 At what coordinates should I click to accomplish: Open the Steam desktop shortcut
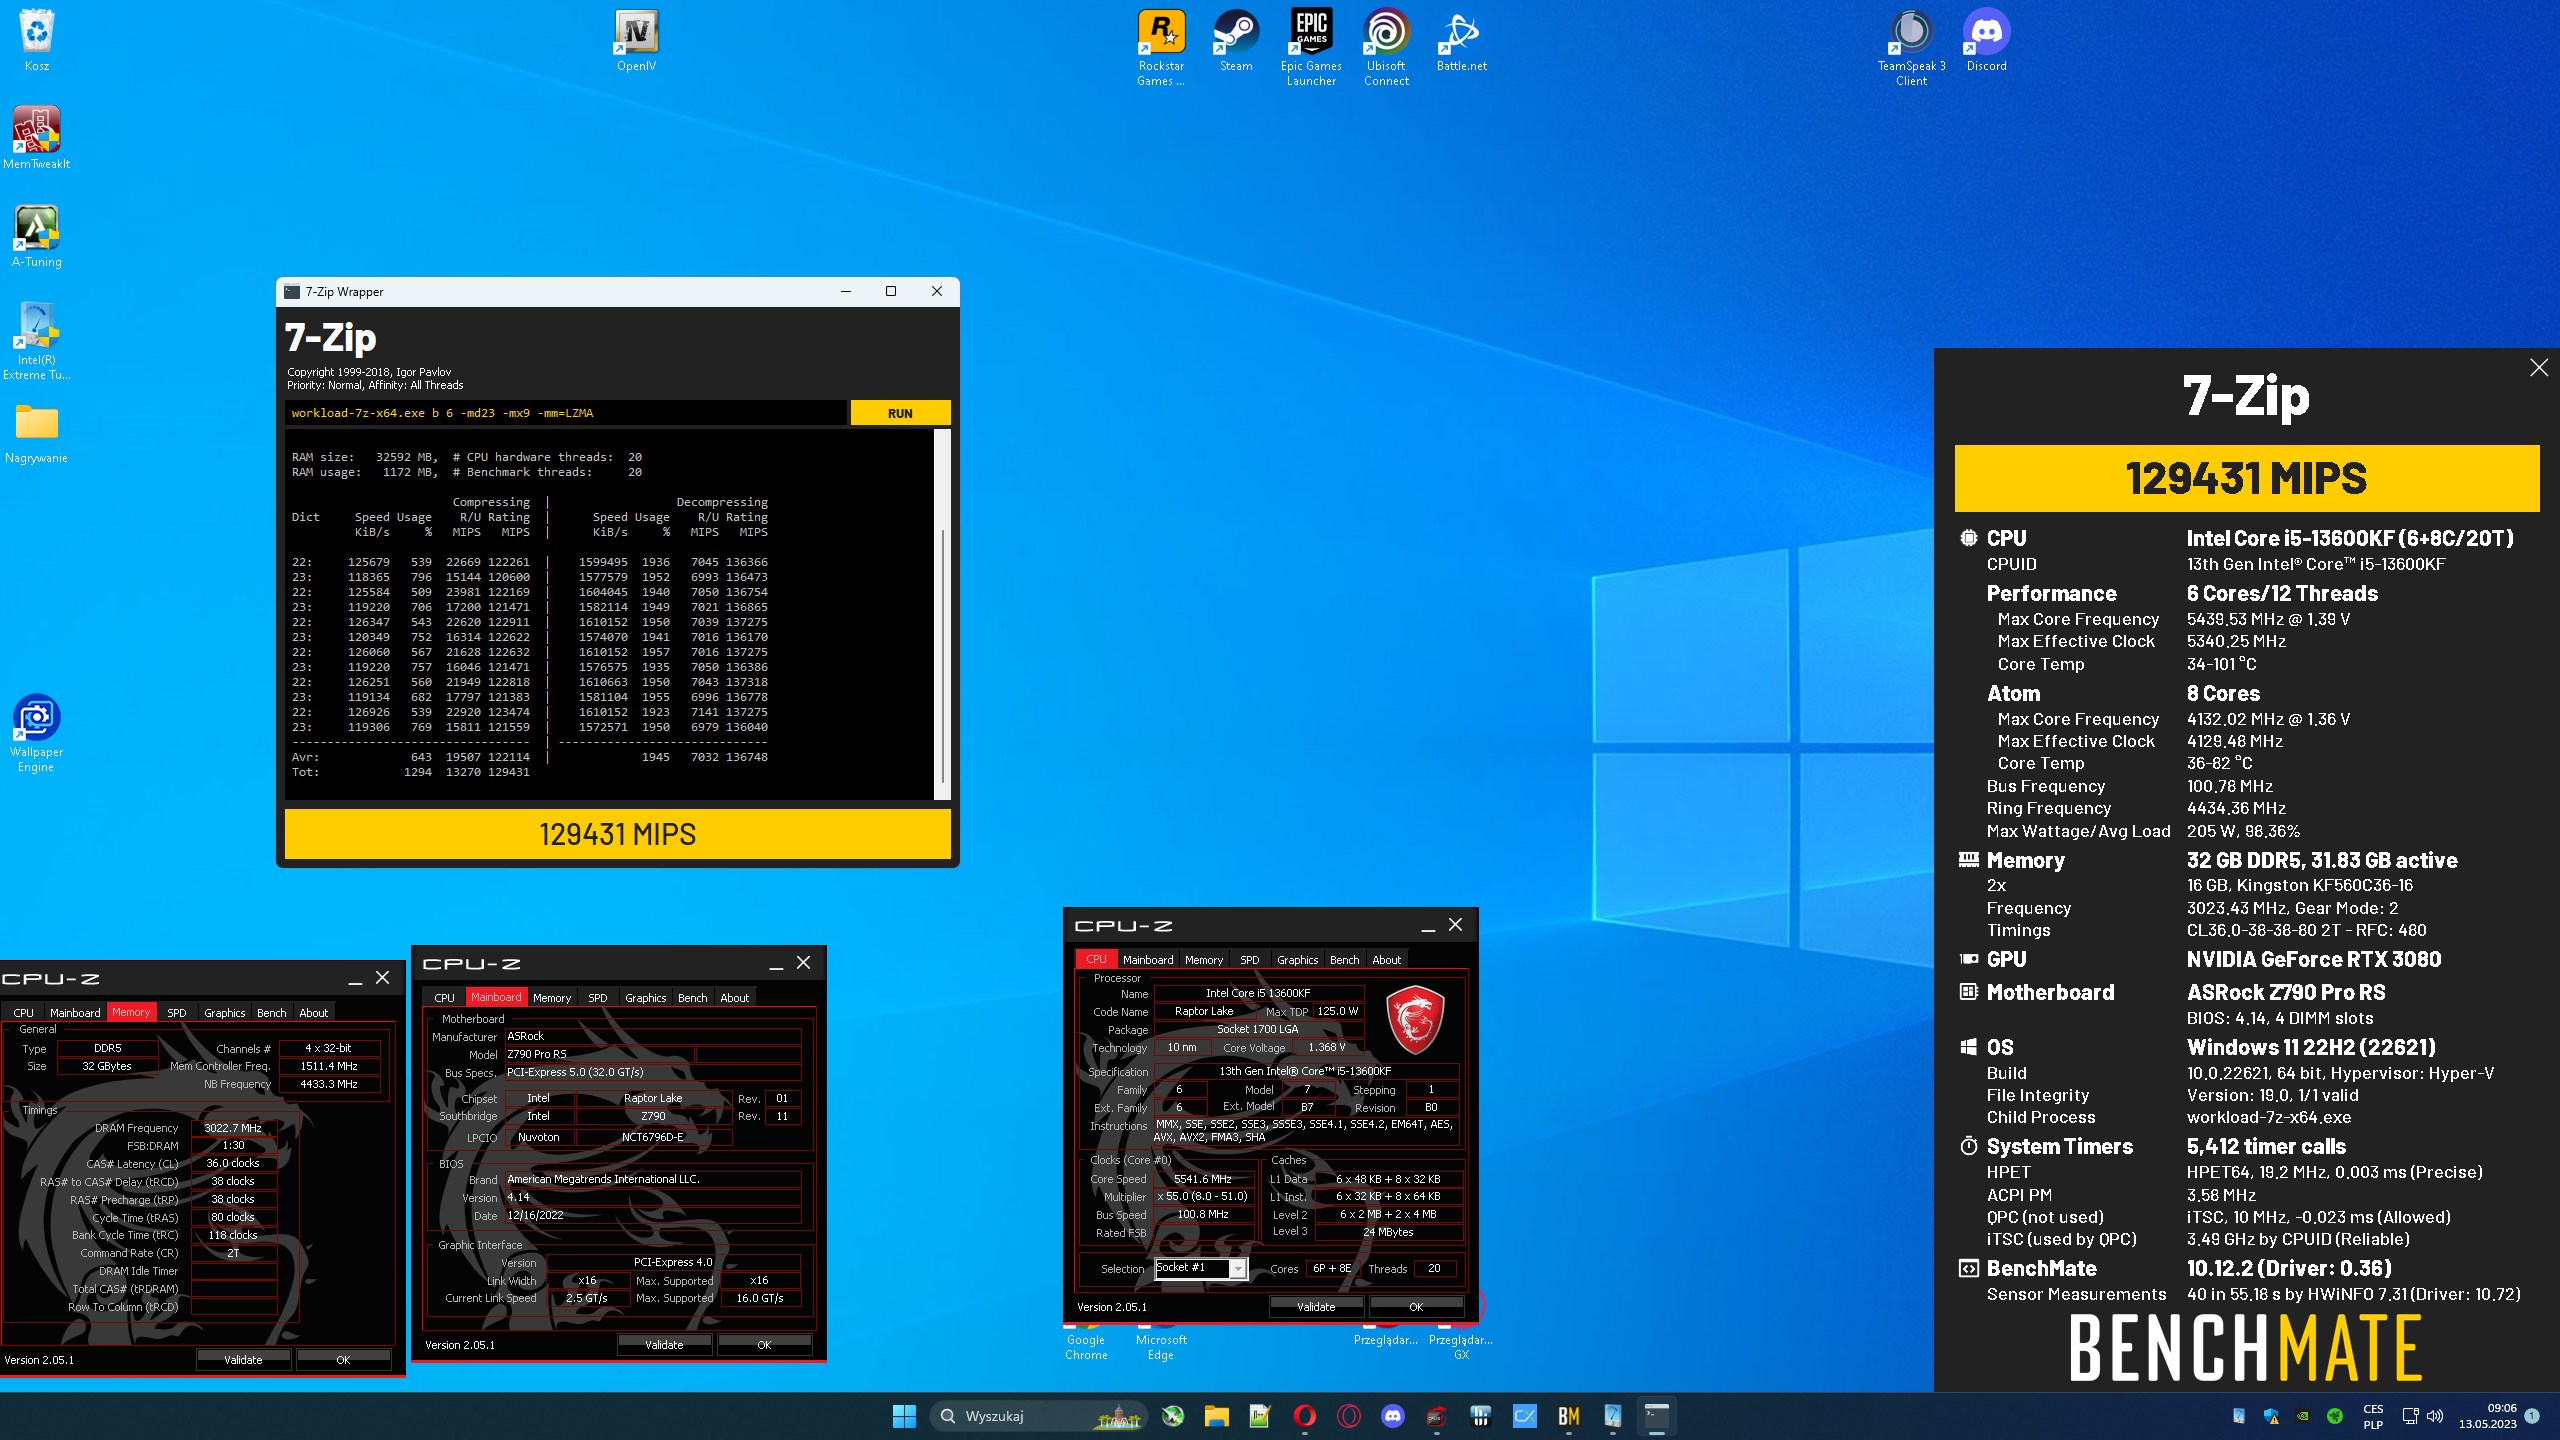(1236, 40)
